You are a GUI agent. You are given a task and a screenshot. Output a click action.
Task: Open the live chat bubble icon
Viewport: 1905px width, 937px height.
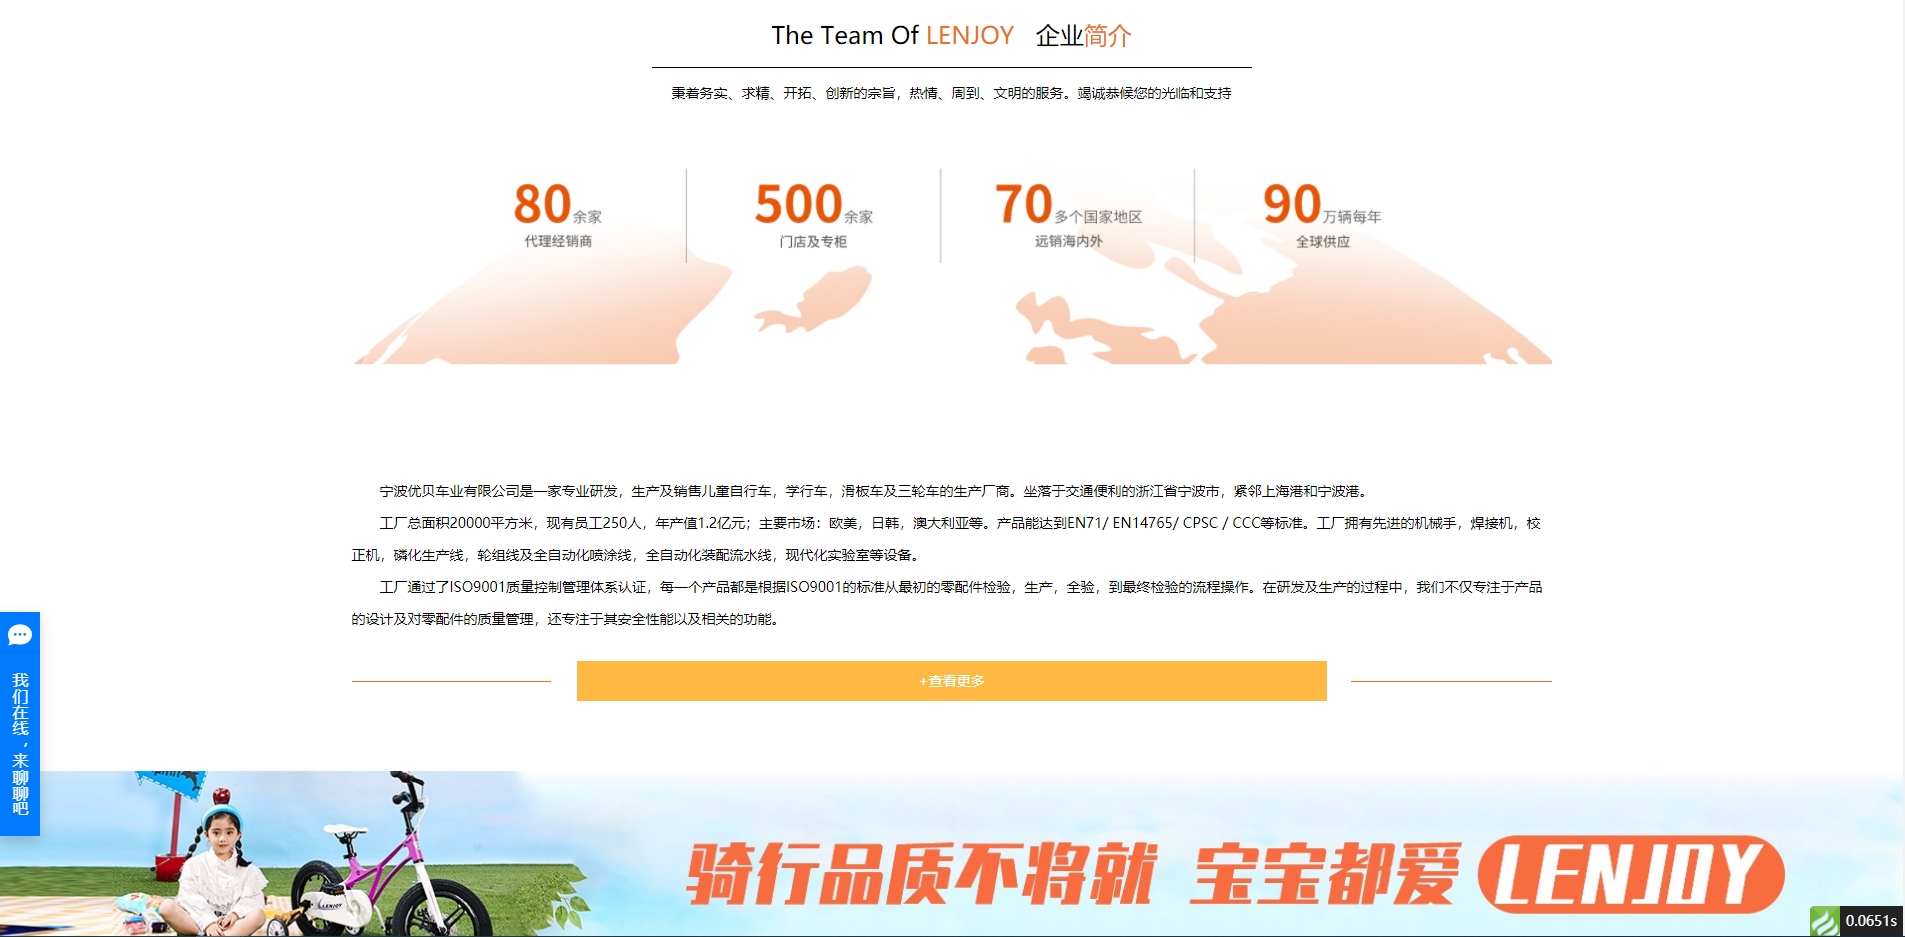(20, 635)
